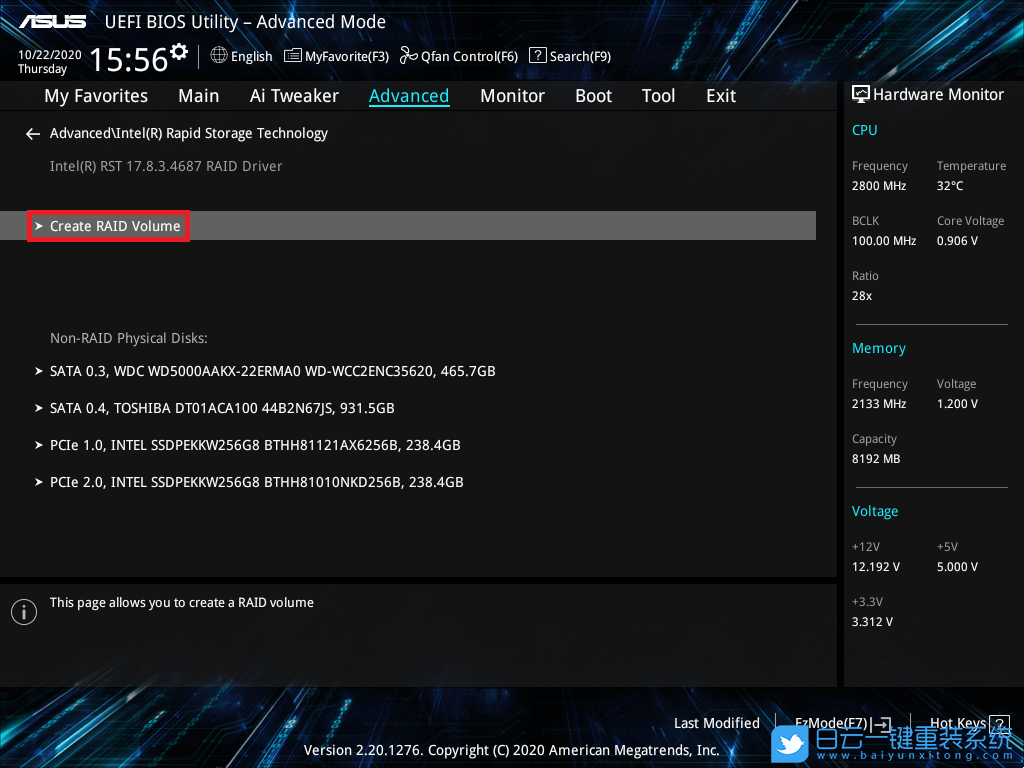Image resolution: width=1024 pixels, height=768 pixels.
Task: Open Qfan Control(F6) fan icon
Action: (x=408, y=56)
